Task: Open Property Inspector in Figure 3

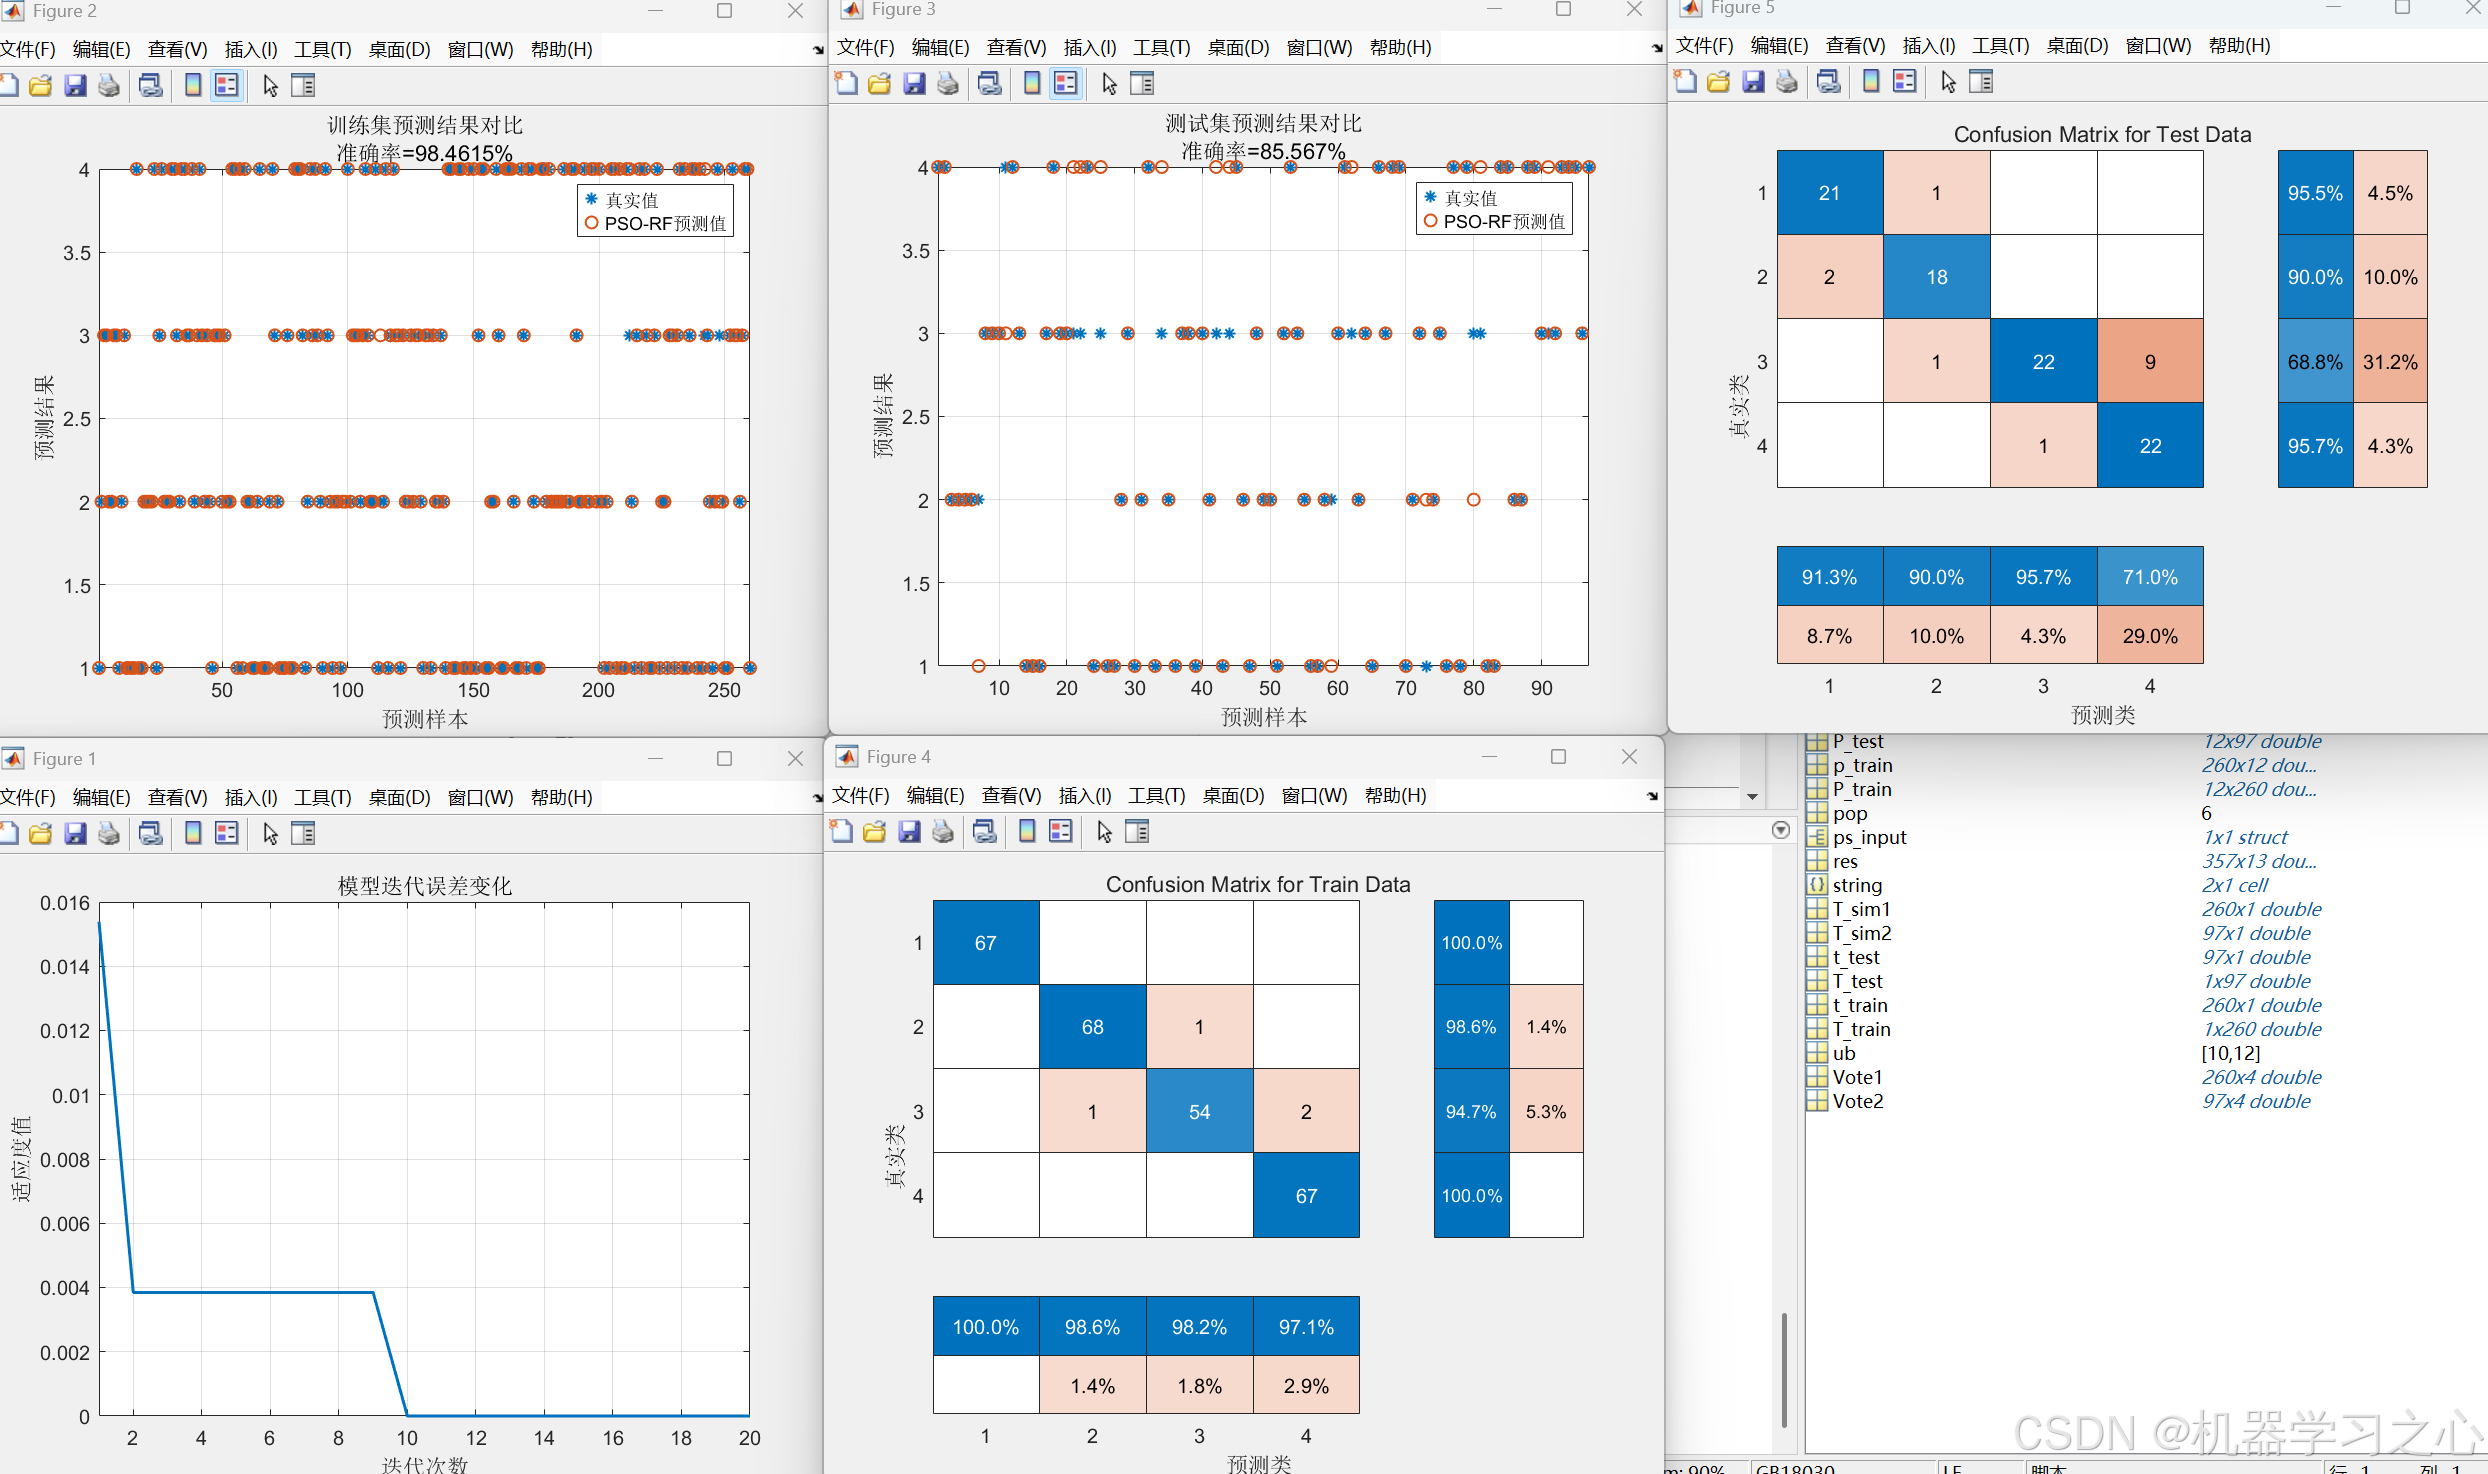Action: (x=1142, y=84)
